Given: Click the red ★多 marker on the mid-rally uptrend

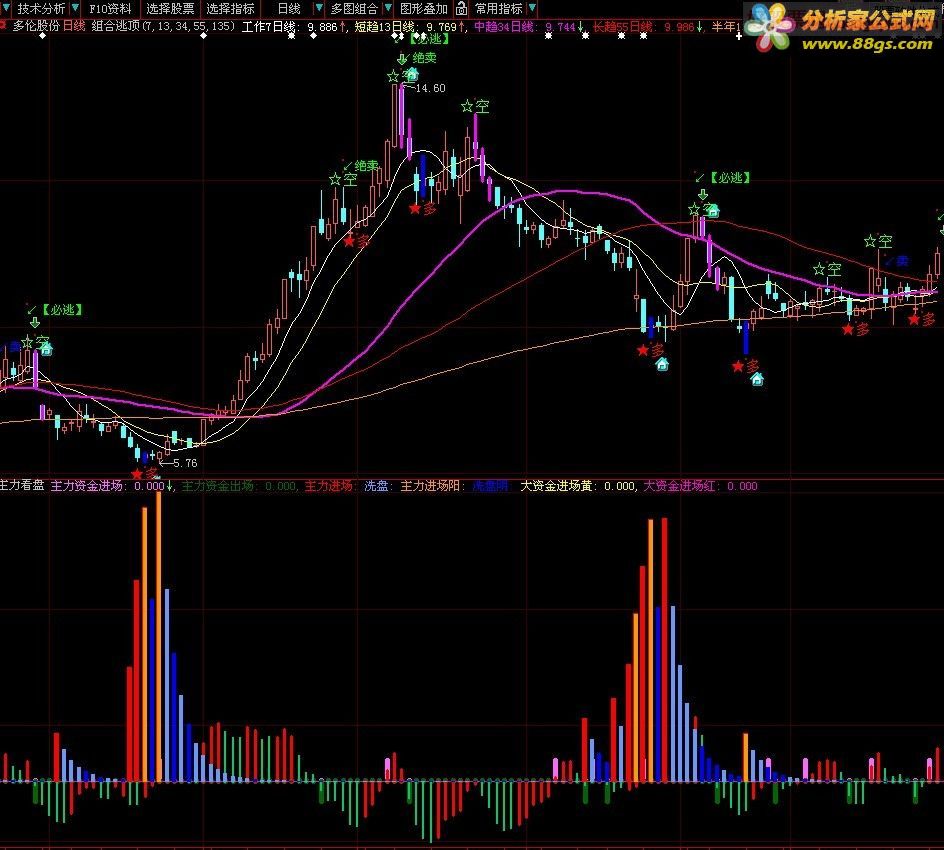Looking at the screenshot, I should coord(356,241).
